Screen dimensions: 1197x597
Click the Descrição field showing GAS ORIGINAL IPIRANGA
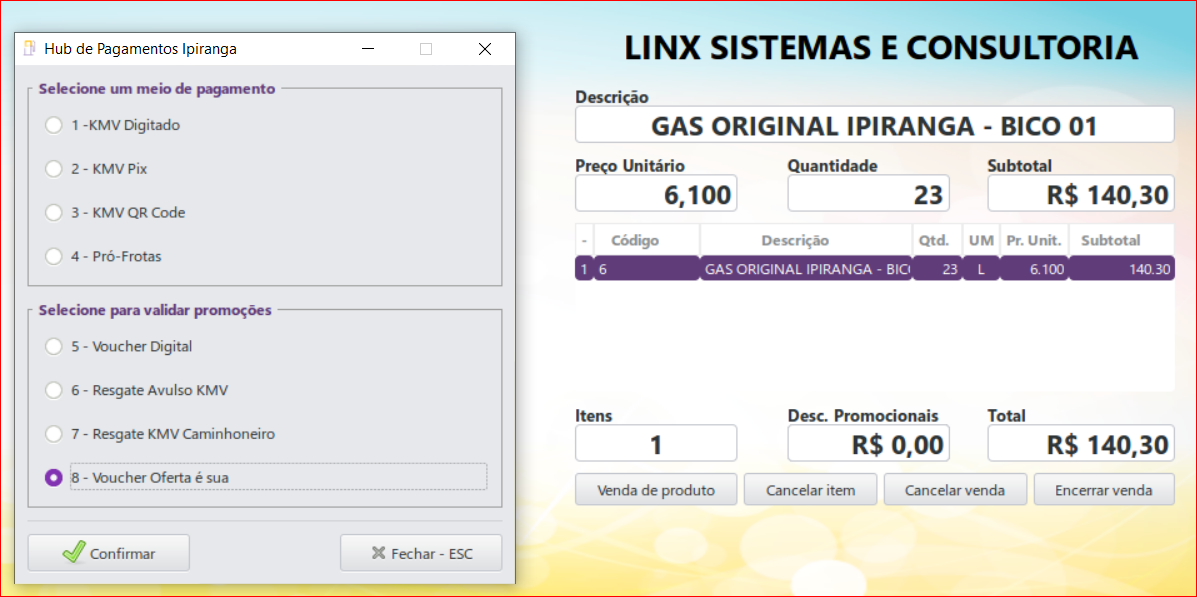click(874, 124)
